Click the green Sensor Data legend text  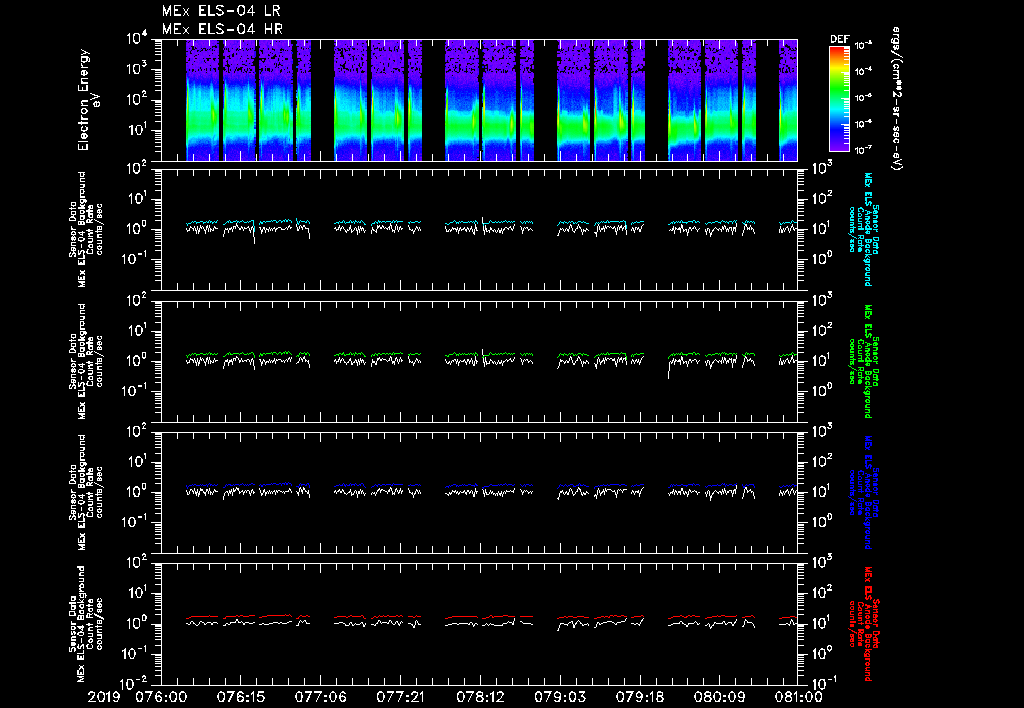pyautogui.click(x=863, y=361)
